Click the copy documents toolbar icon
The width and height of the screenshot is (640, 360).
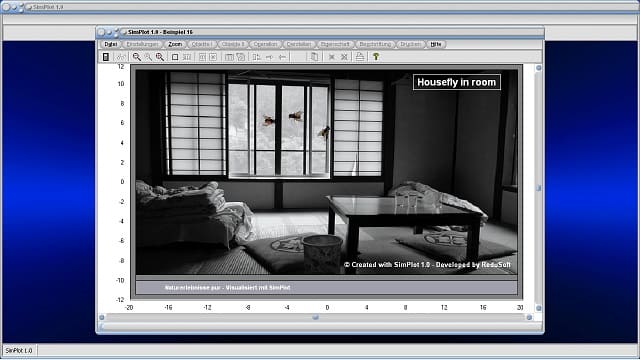(314, 57)
